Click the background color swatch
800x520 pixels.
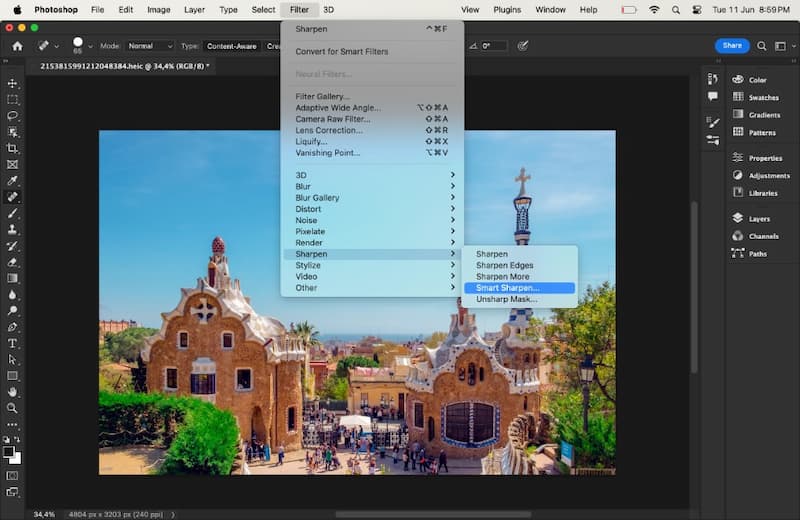point(18,459)
